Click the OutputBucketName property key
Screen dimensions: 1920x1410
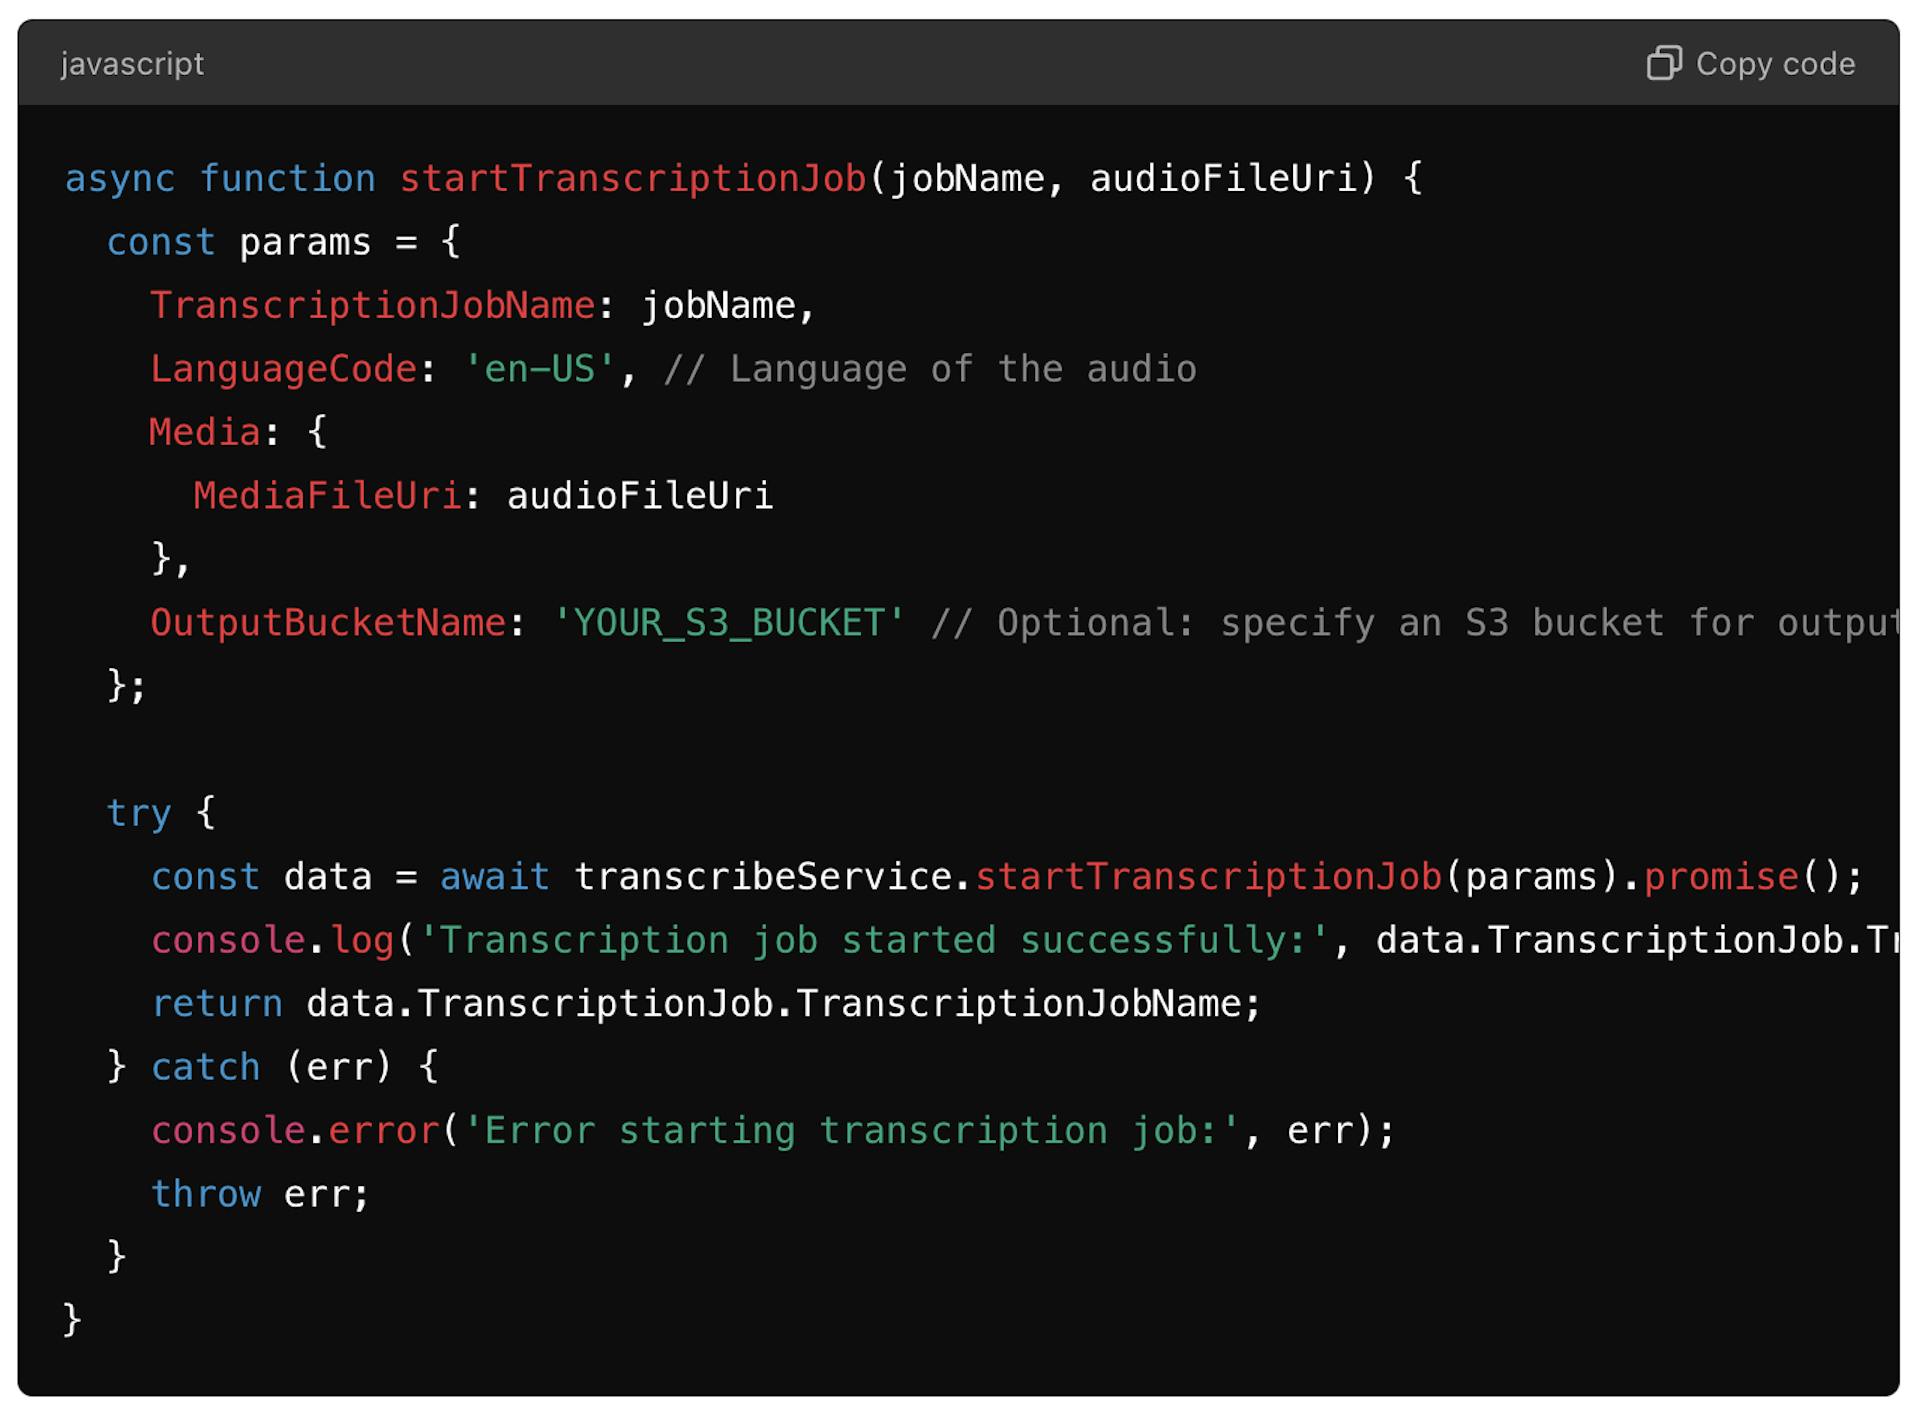pos(328,623)
